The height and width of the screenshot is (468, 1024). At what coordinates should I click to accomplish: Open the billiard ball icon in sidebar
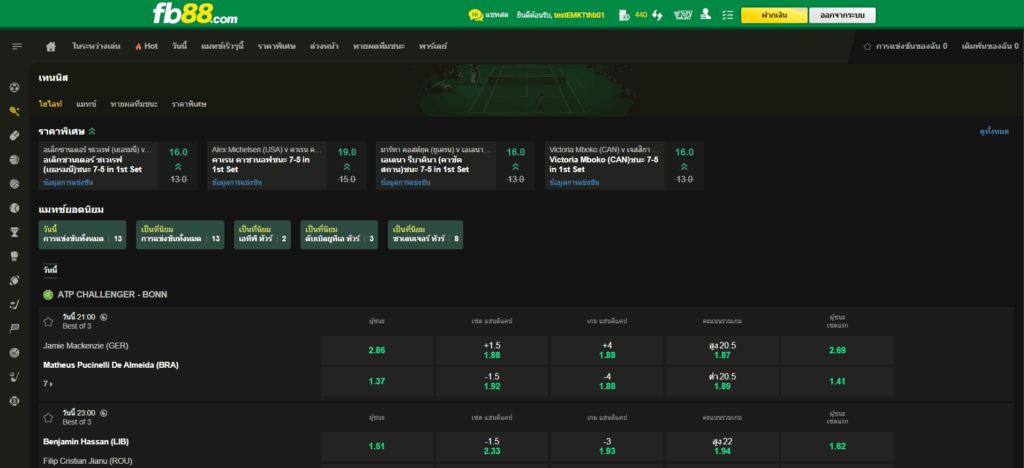click(14, 401)
